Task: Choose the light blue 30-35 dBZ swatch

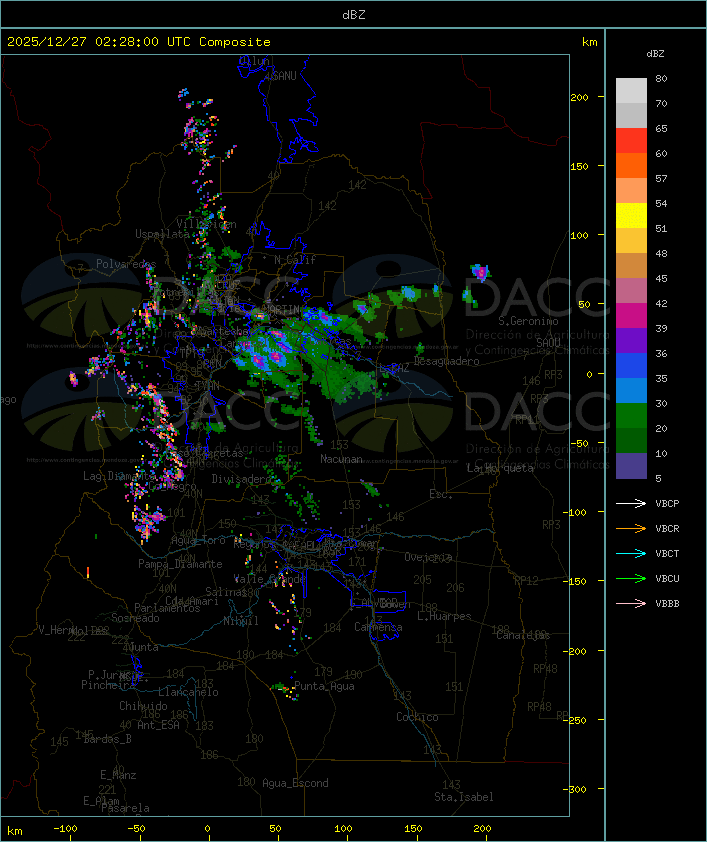Action: click(631, 390)
